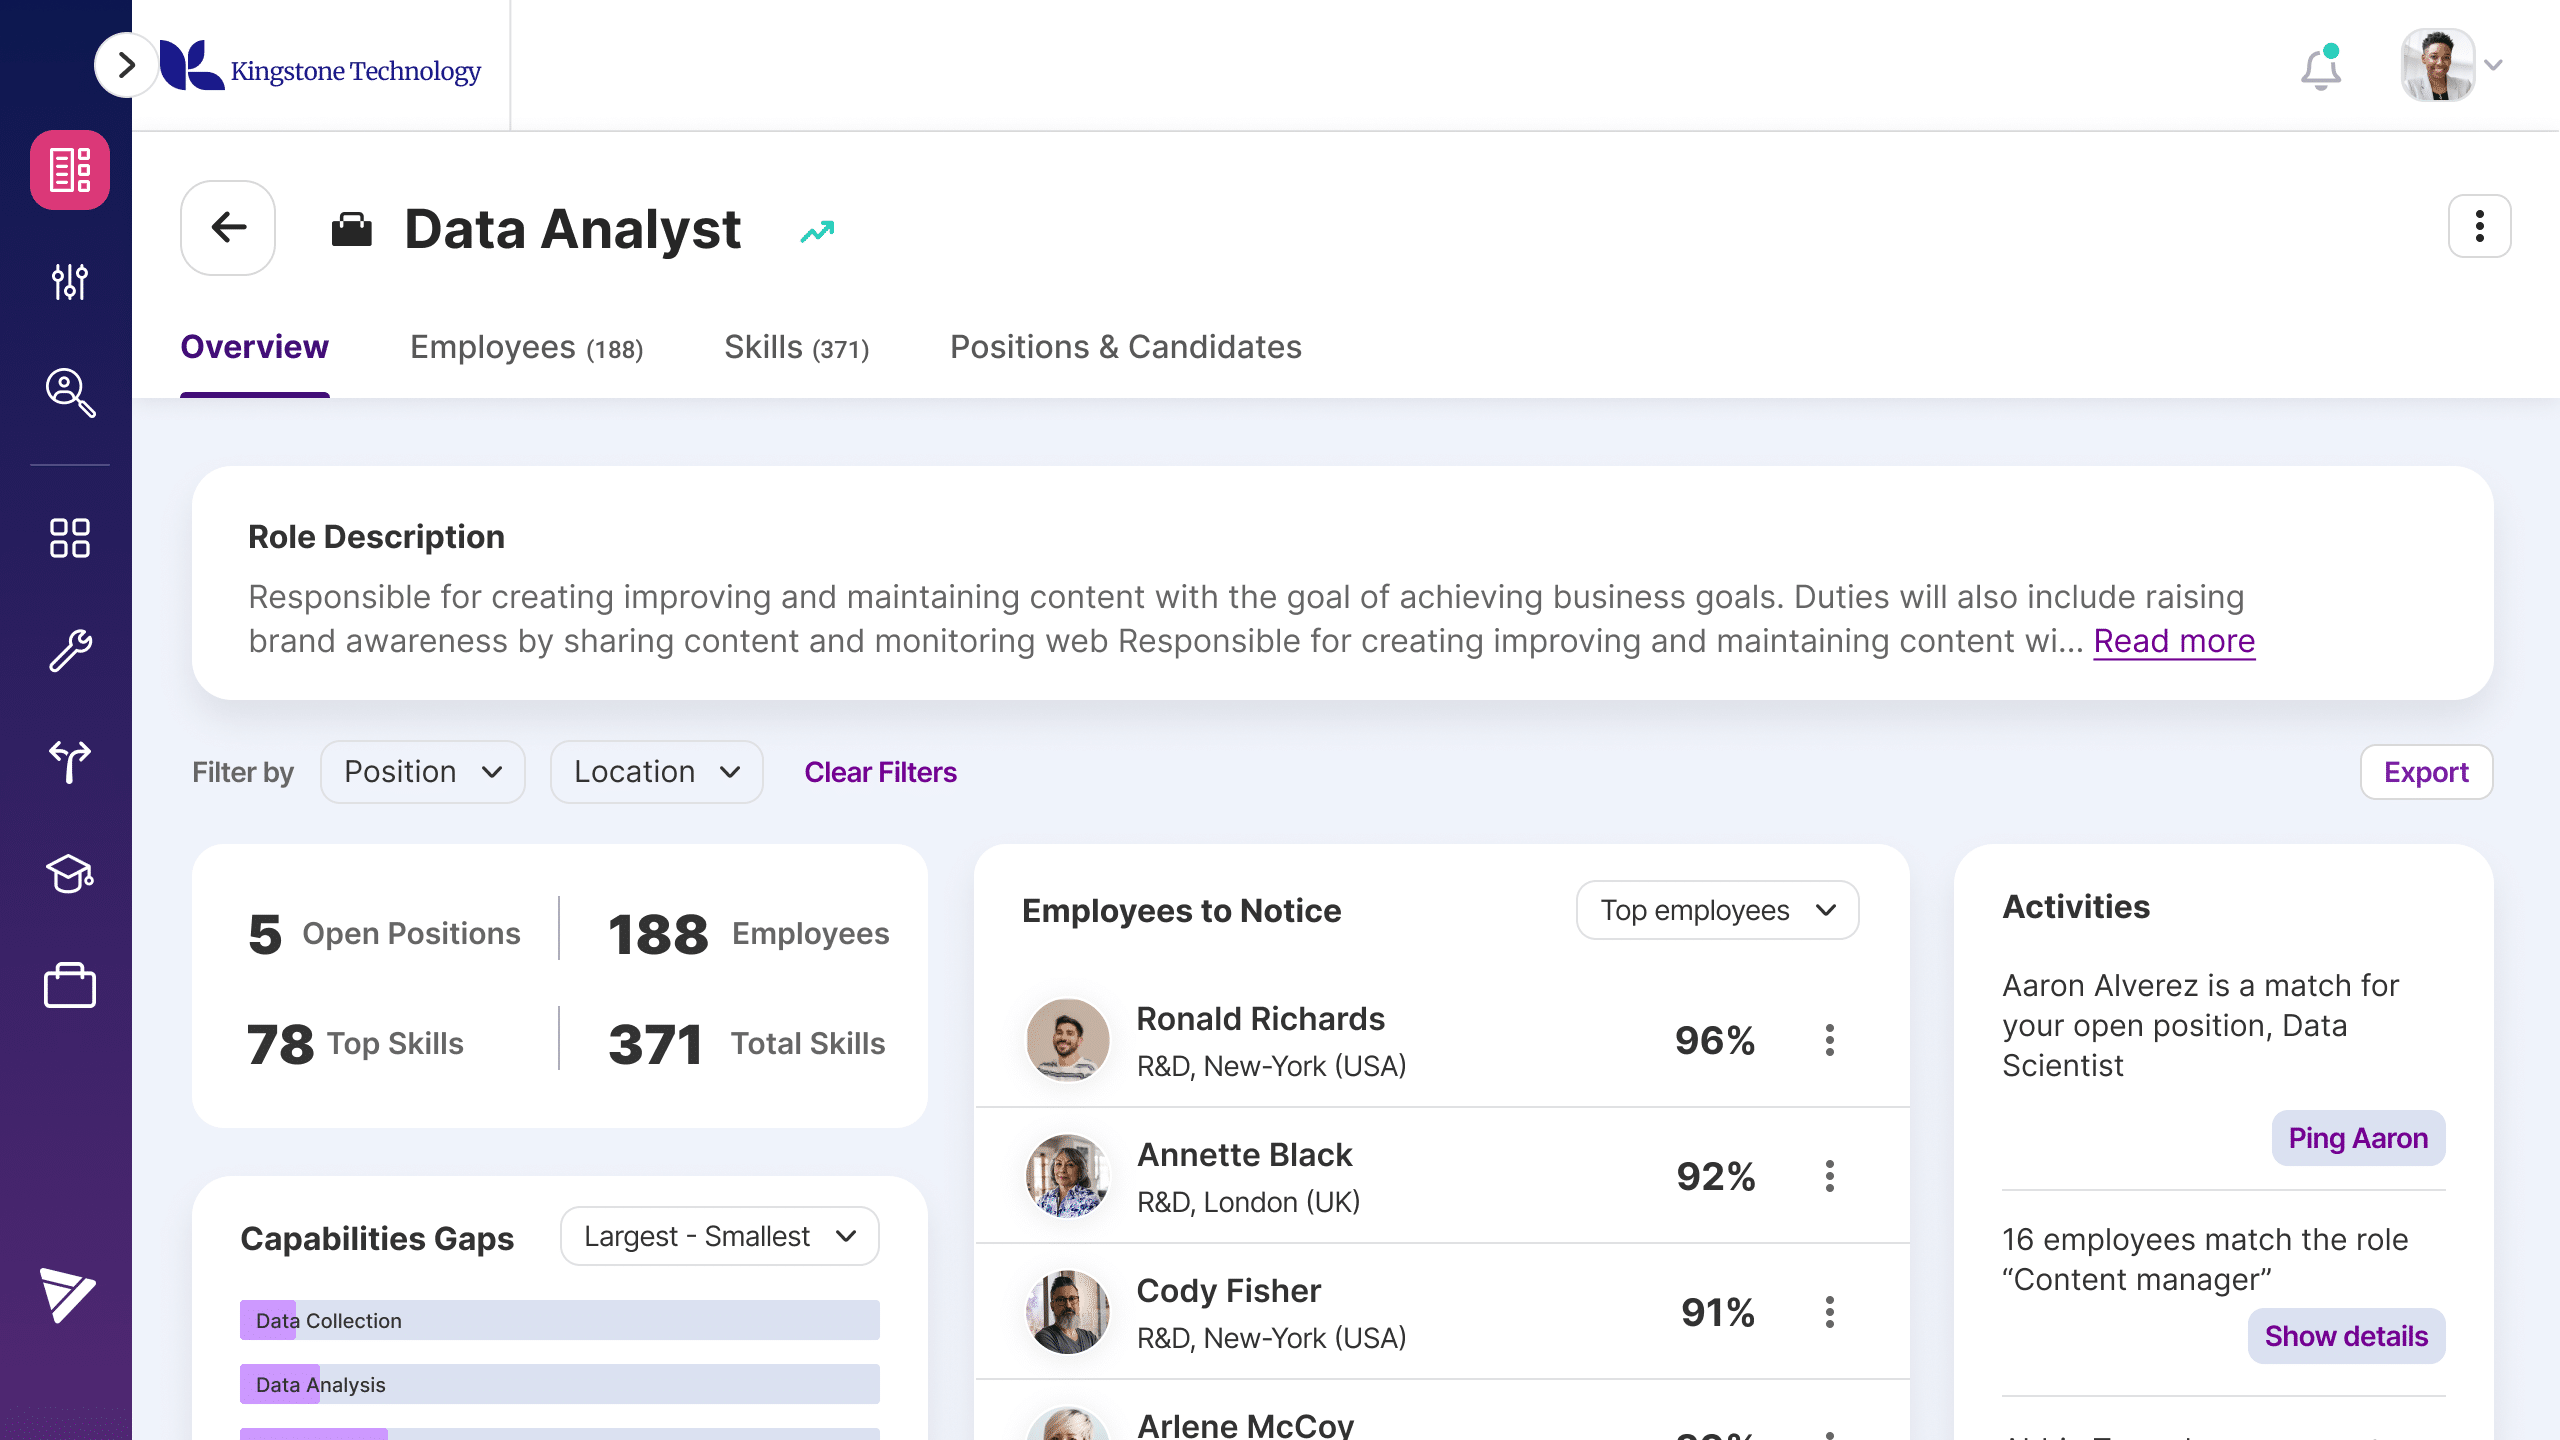Expand the sidebar with the chevron button

tap(126, 65)
